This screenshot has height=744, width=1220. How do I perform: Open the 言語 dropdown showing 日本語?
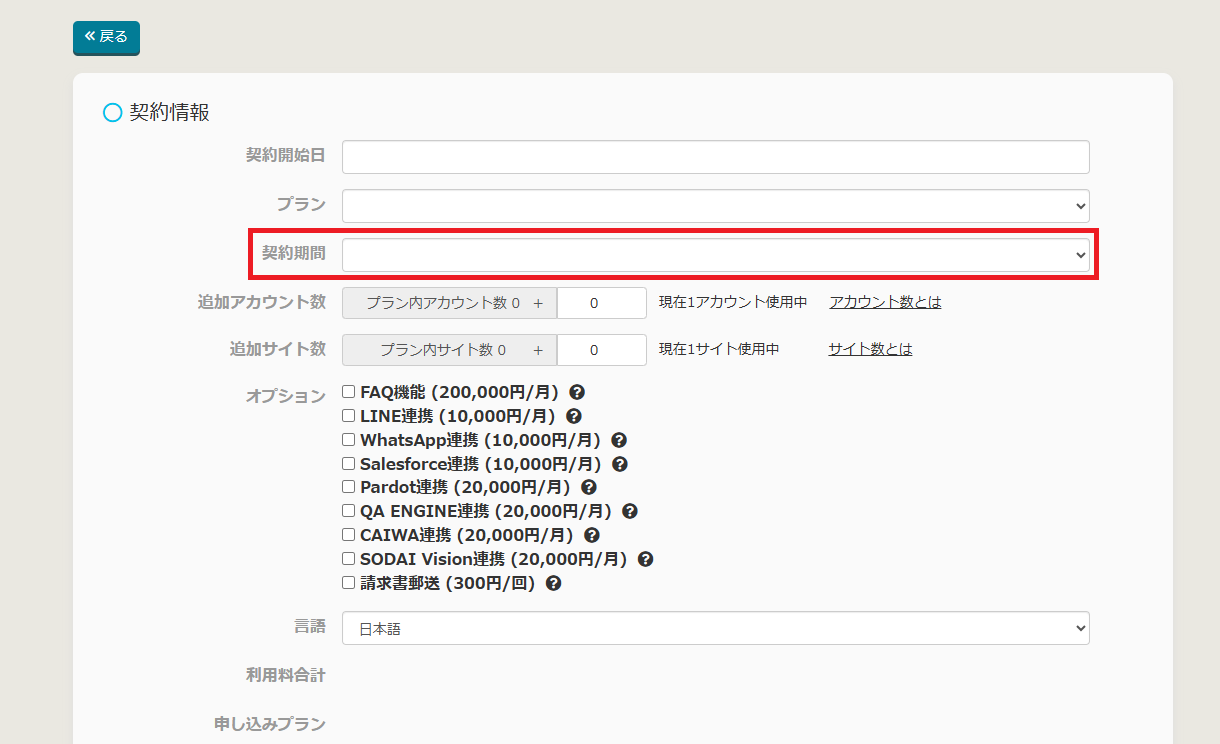tap(715, 629)
